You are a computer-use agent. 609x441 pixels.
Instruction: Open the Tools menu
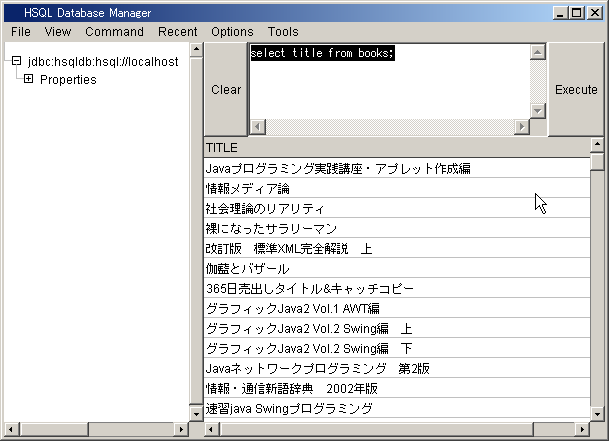tap(283, 31)
